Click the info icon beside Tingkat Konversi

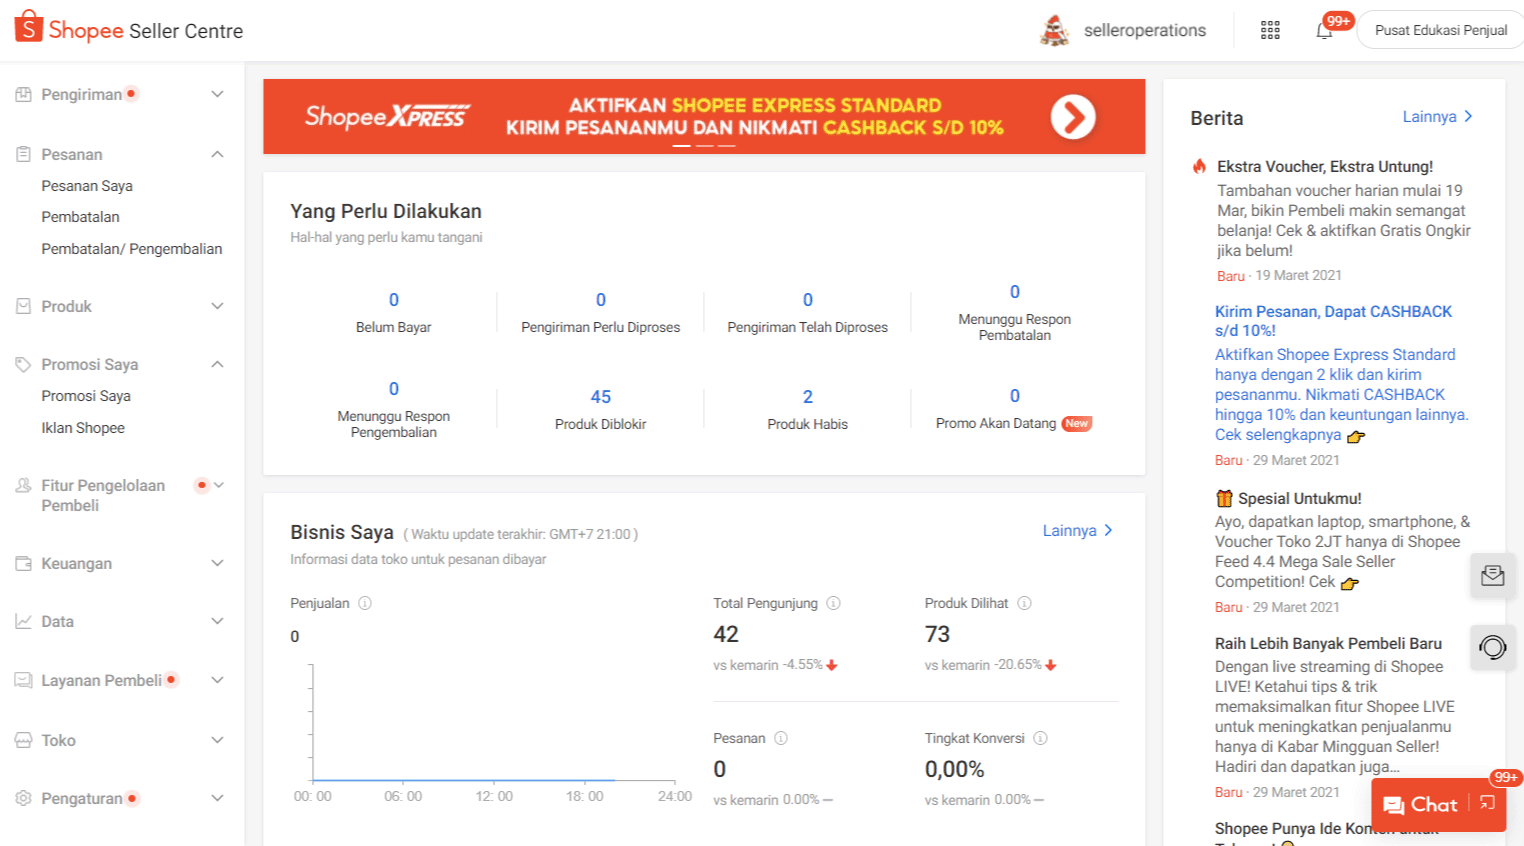(1040, 738)
